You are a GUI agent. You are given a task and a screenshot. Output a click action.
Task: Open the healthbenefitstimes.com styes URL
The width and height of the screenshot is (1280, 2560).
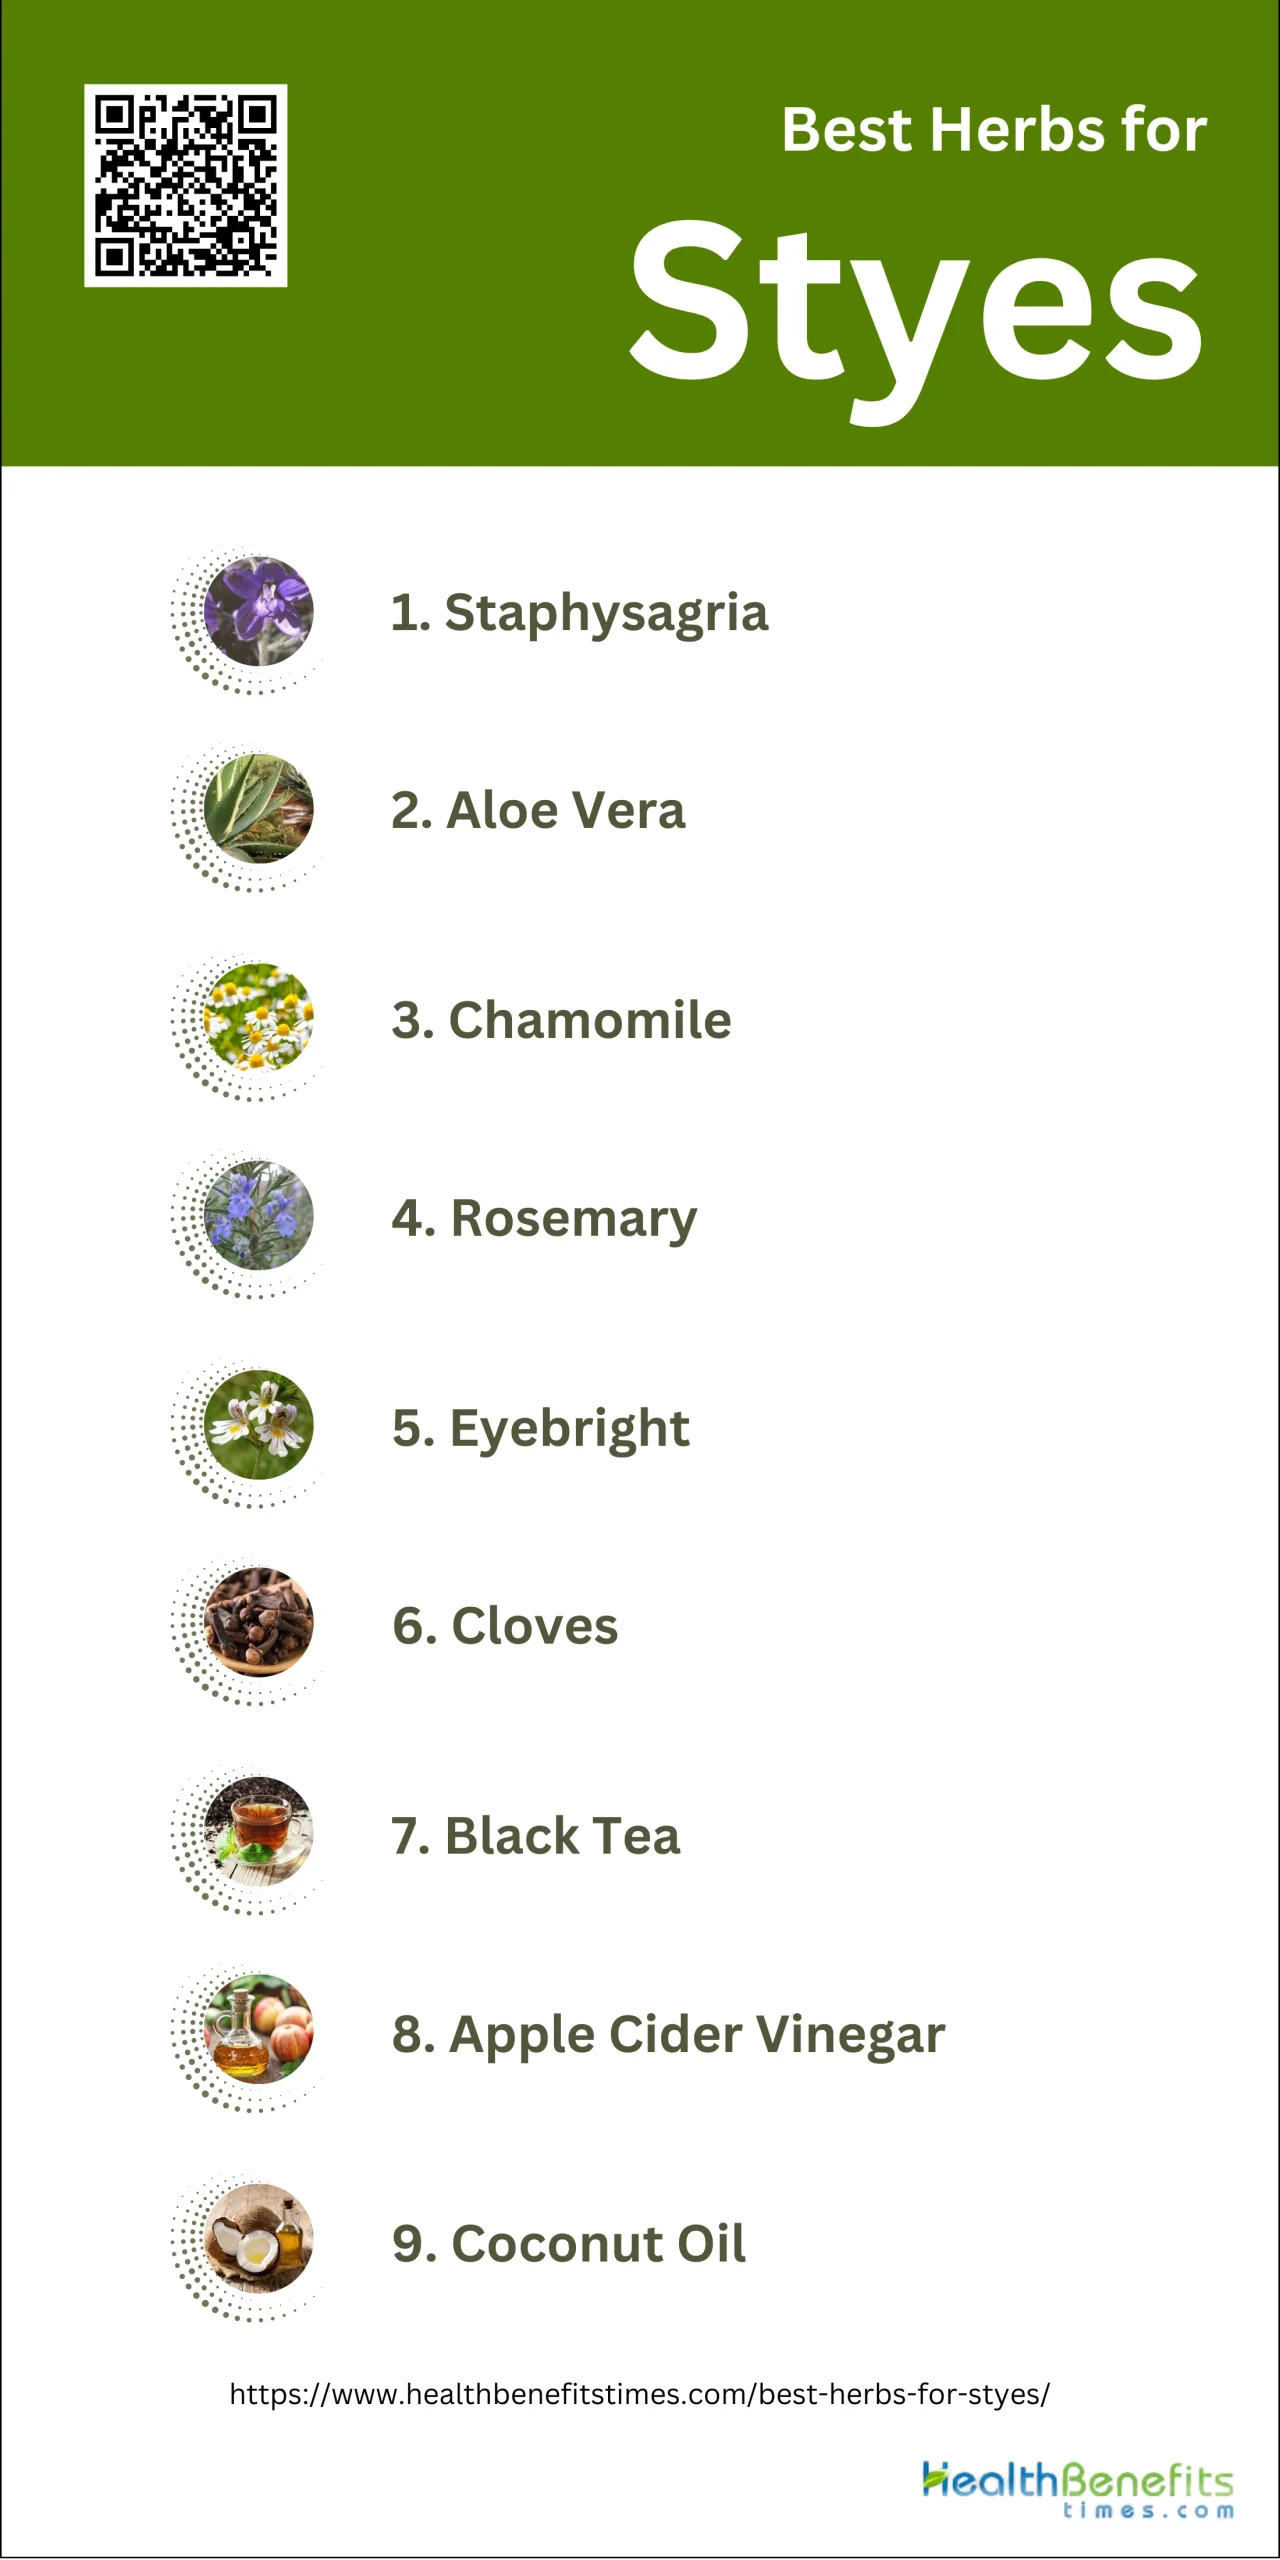[640, 2394]
